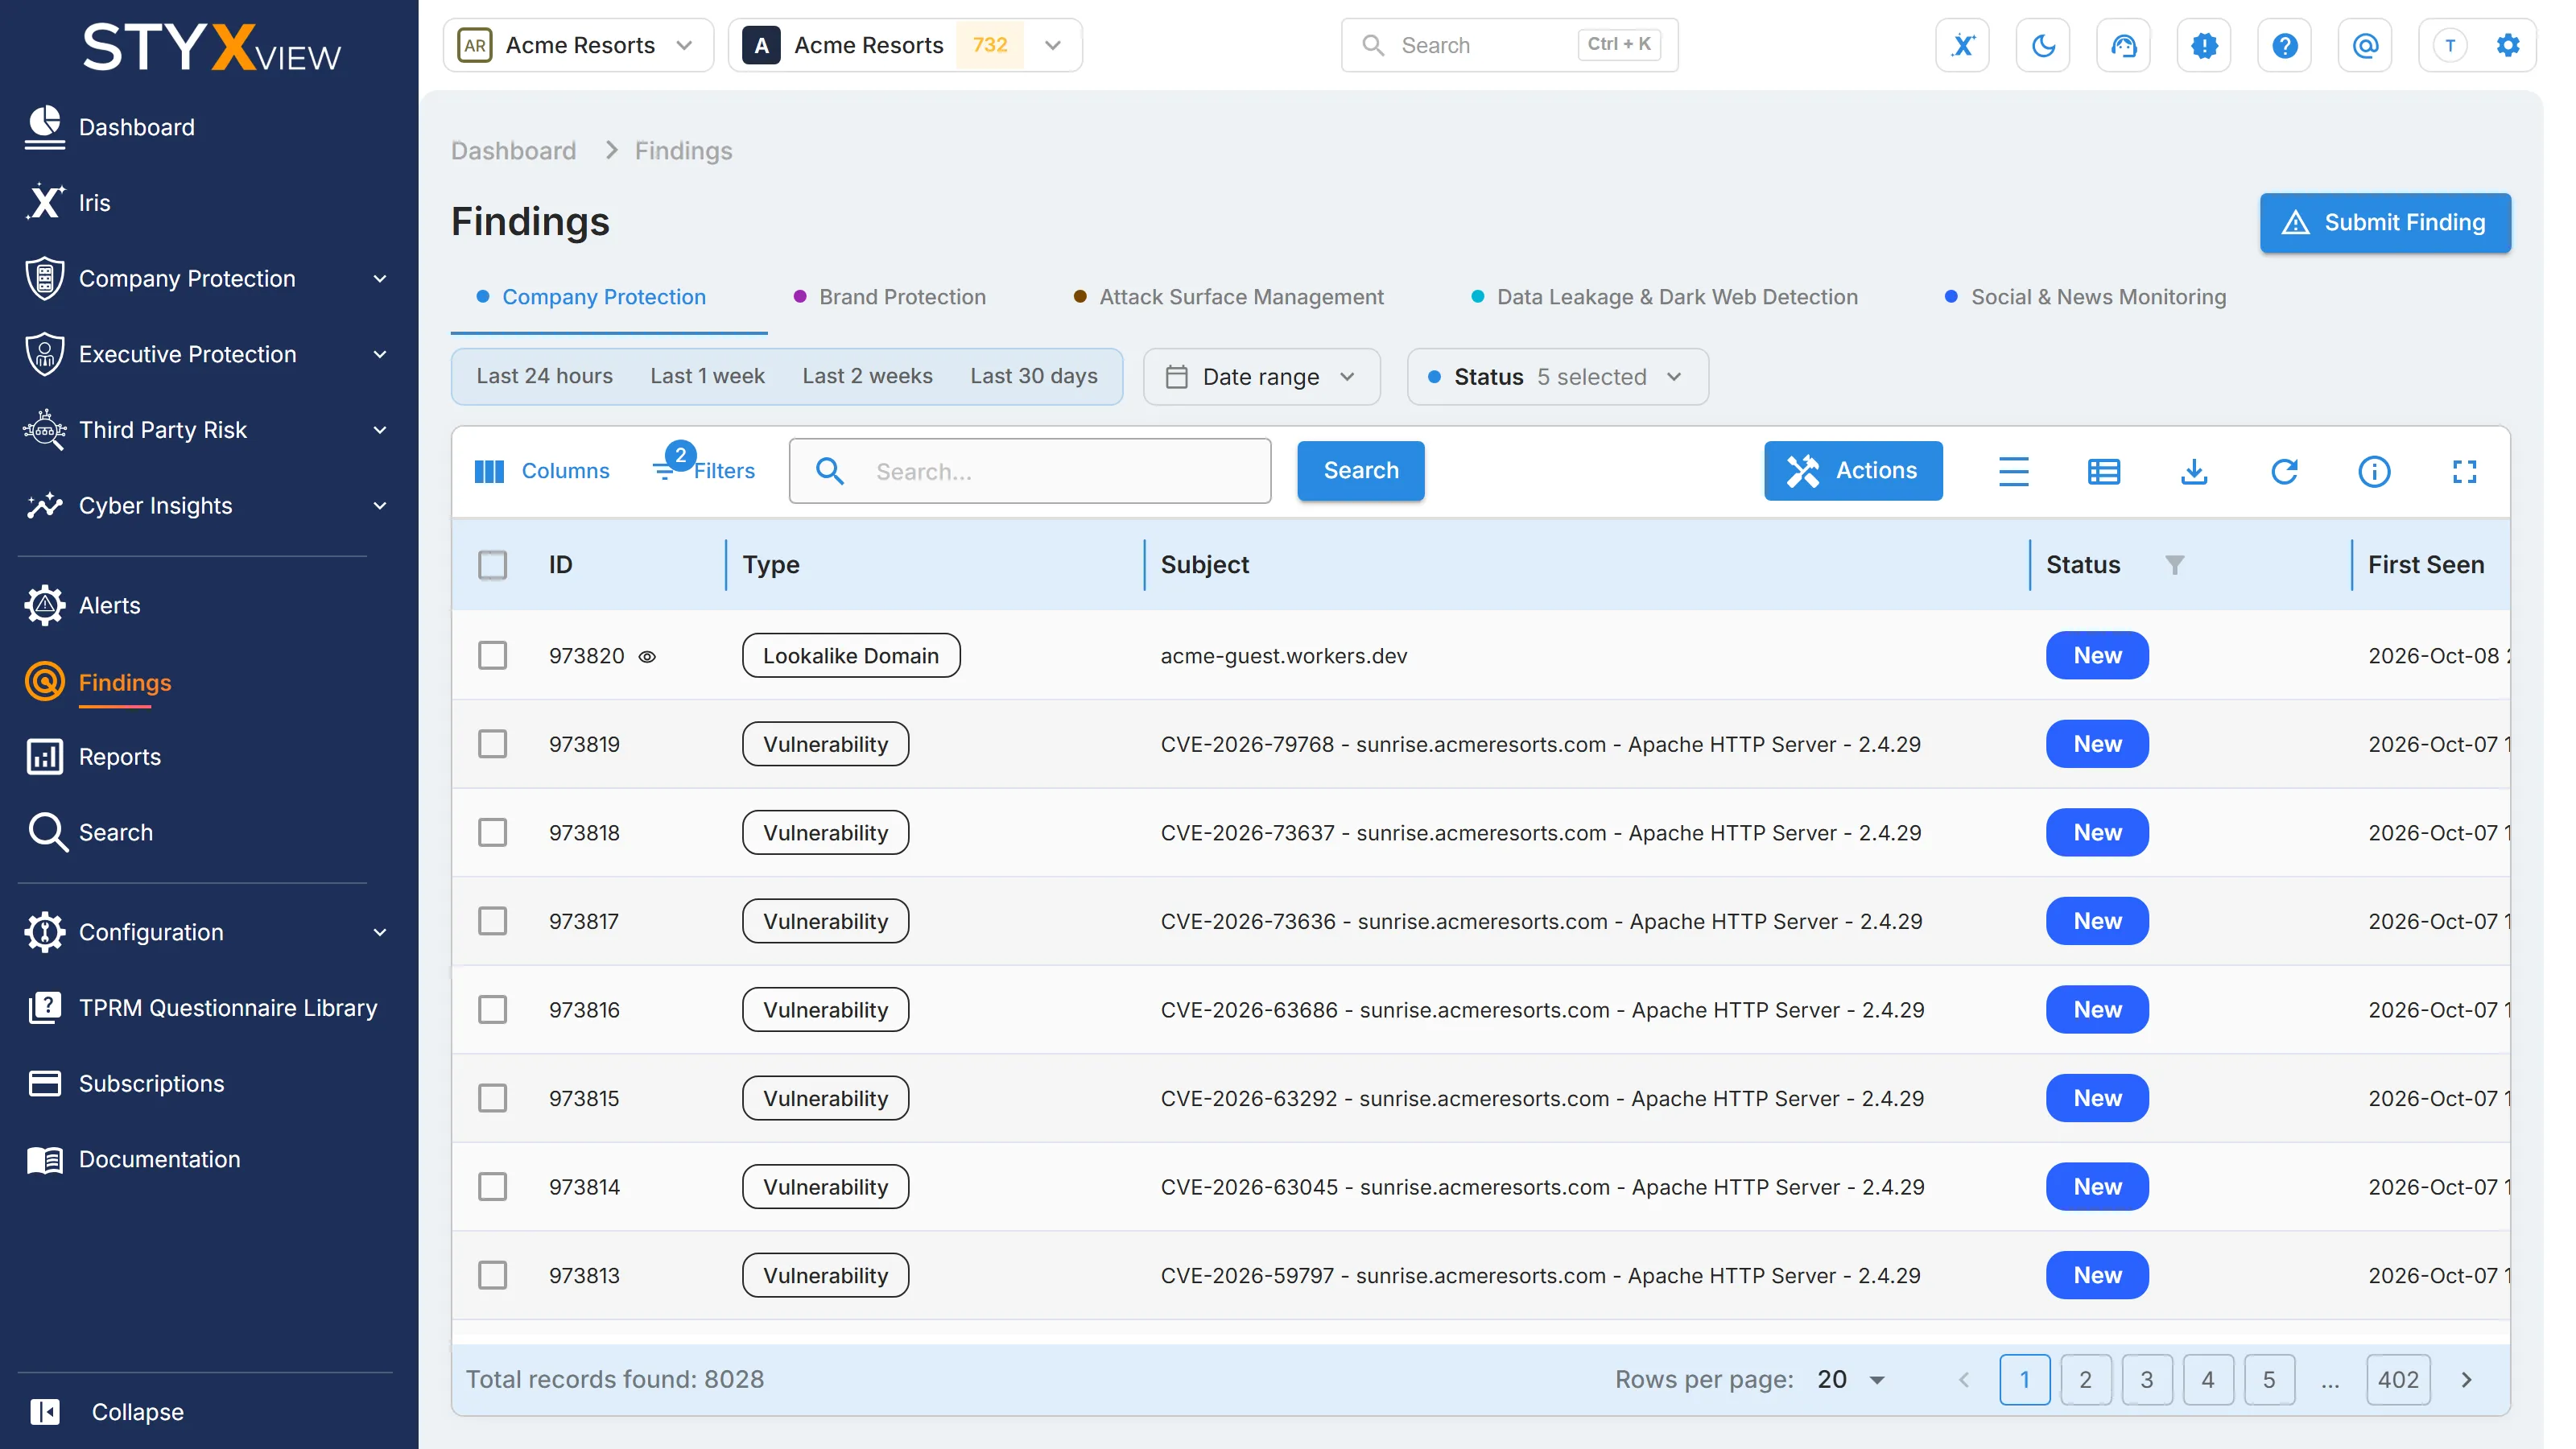Open Rows per page dropdown

[x=1851, y=1380]
